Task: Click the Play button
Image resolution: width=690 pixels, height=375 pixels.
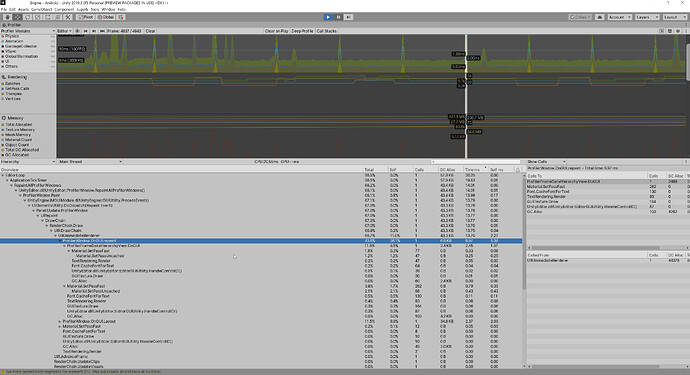Action: (328, 17)
